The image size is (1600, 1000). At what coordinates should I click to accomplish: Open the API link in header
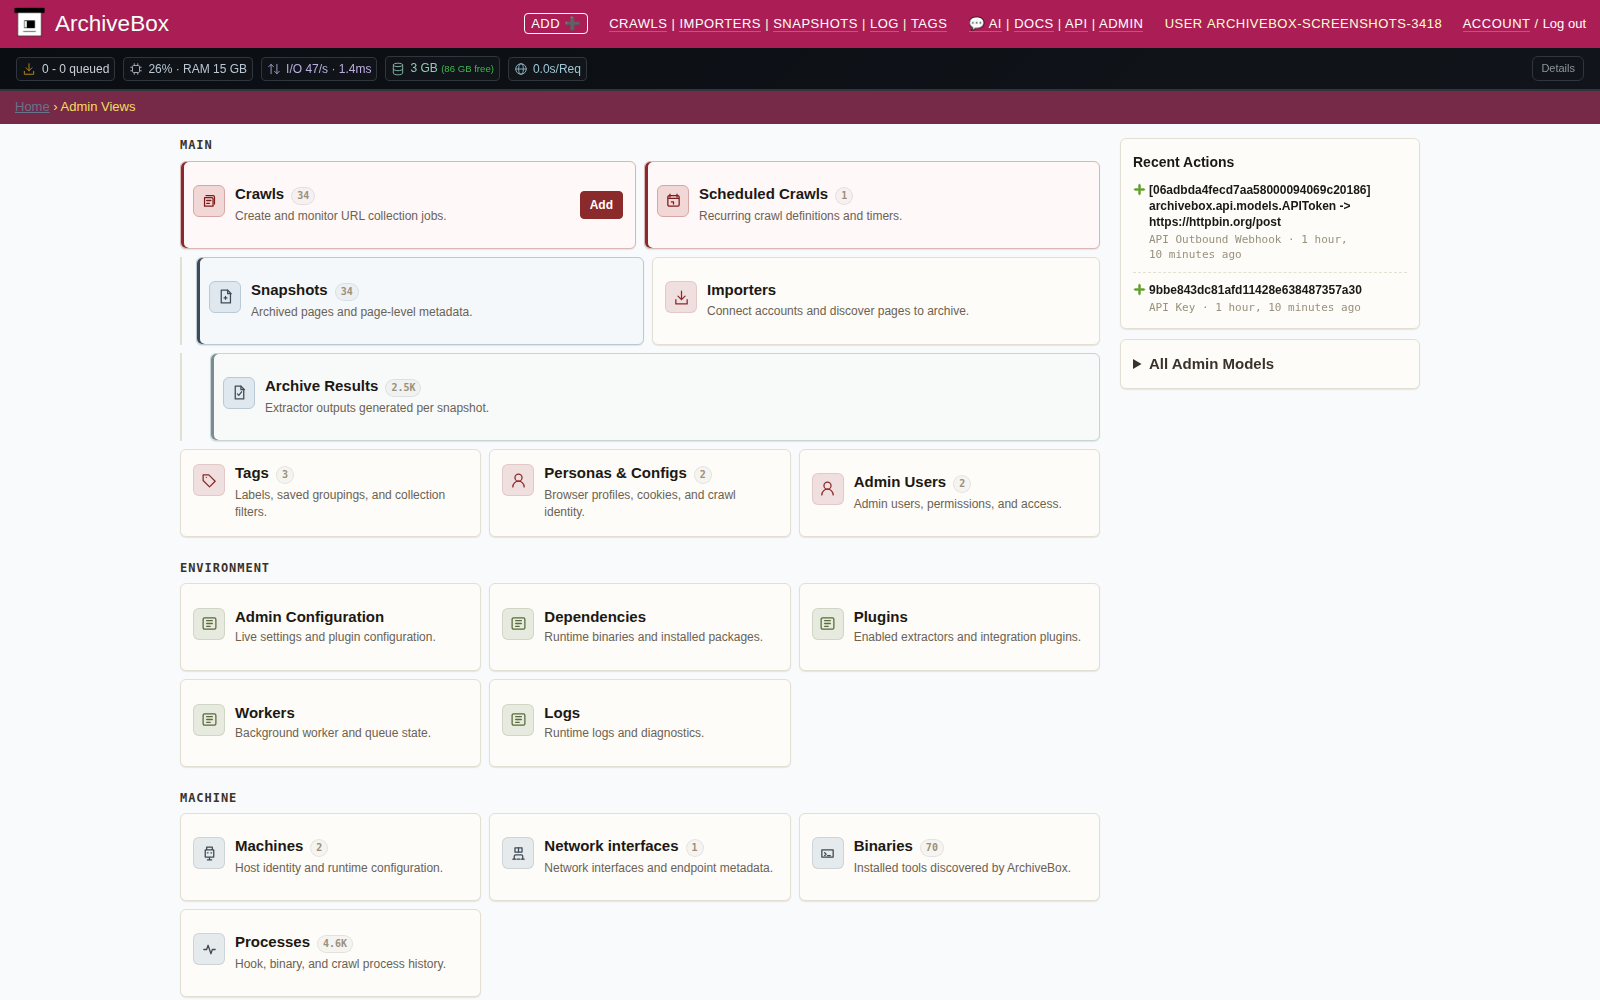click(1076, 23)
